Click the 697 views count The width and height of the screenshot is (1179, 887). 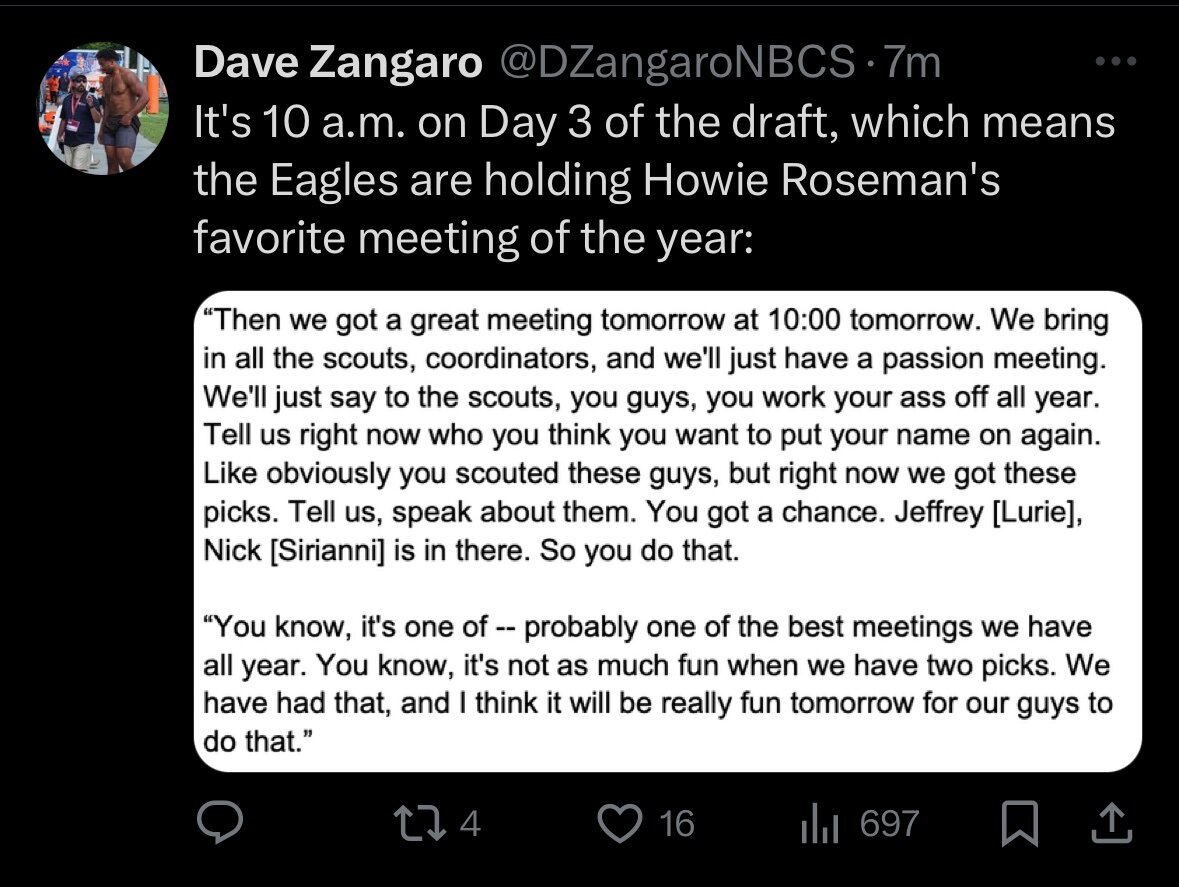tap(889, 823)
